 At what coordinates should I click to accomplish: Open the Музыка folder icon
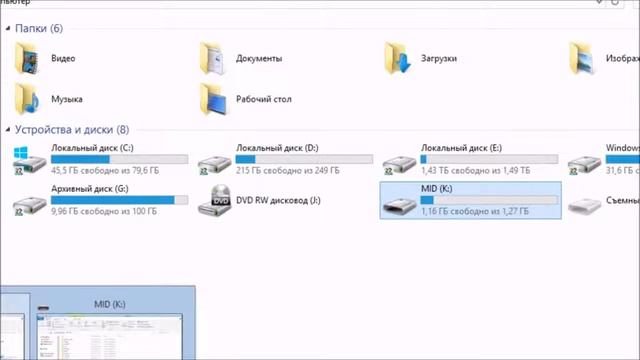coord(27,99)
